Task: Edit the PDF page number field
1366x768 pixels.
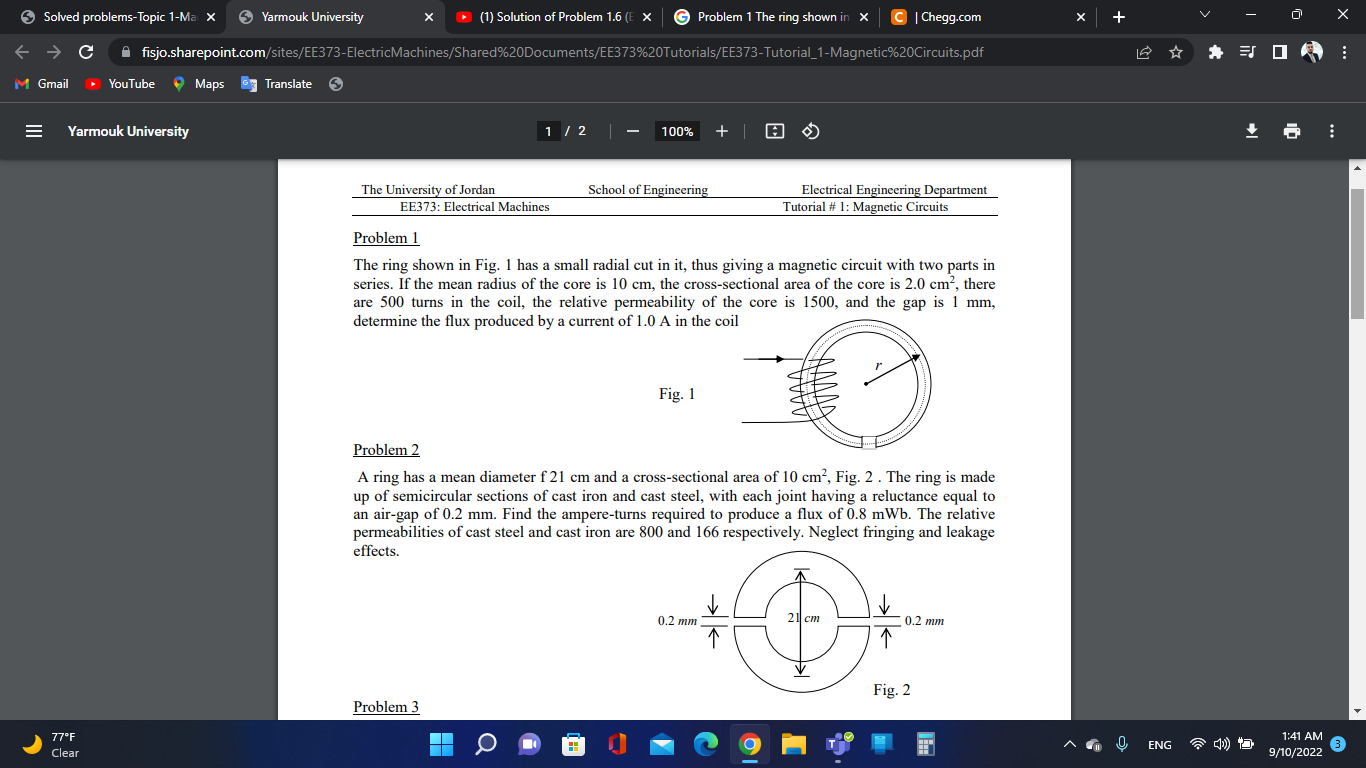Action: tap(548, 131)
